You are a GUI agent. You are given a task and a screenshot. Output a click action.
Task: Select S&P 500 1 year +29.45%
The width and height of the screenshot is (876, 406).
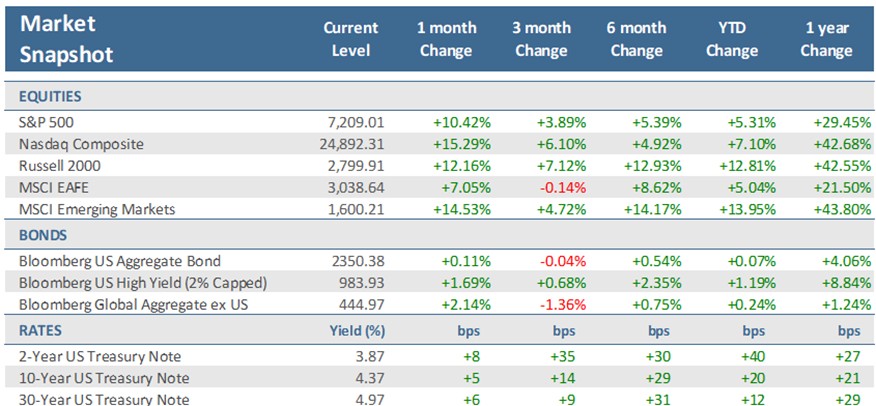842,122
